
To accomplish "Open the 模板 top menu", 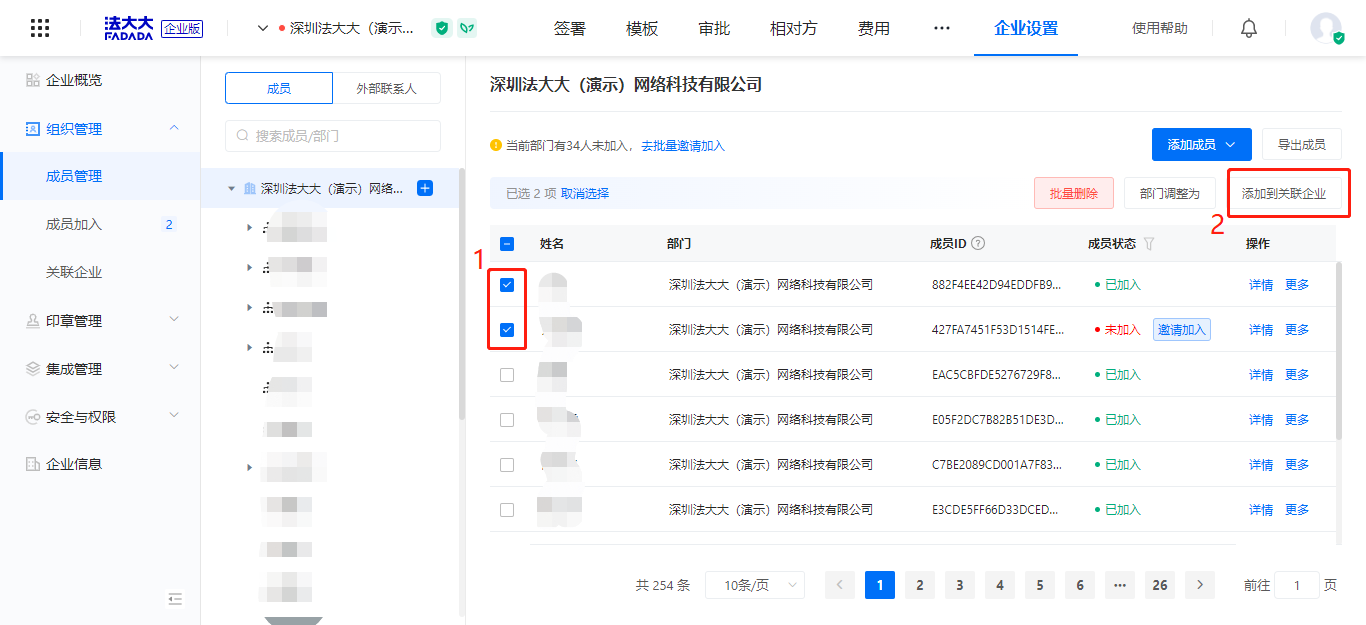I will pos(642,28).
